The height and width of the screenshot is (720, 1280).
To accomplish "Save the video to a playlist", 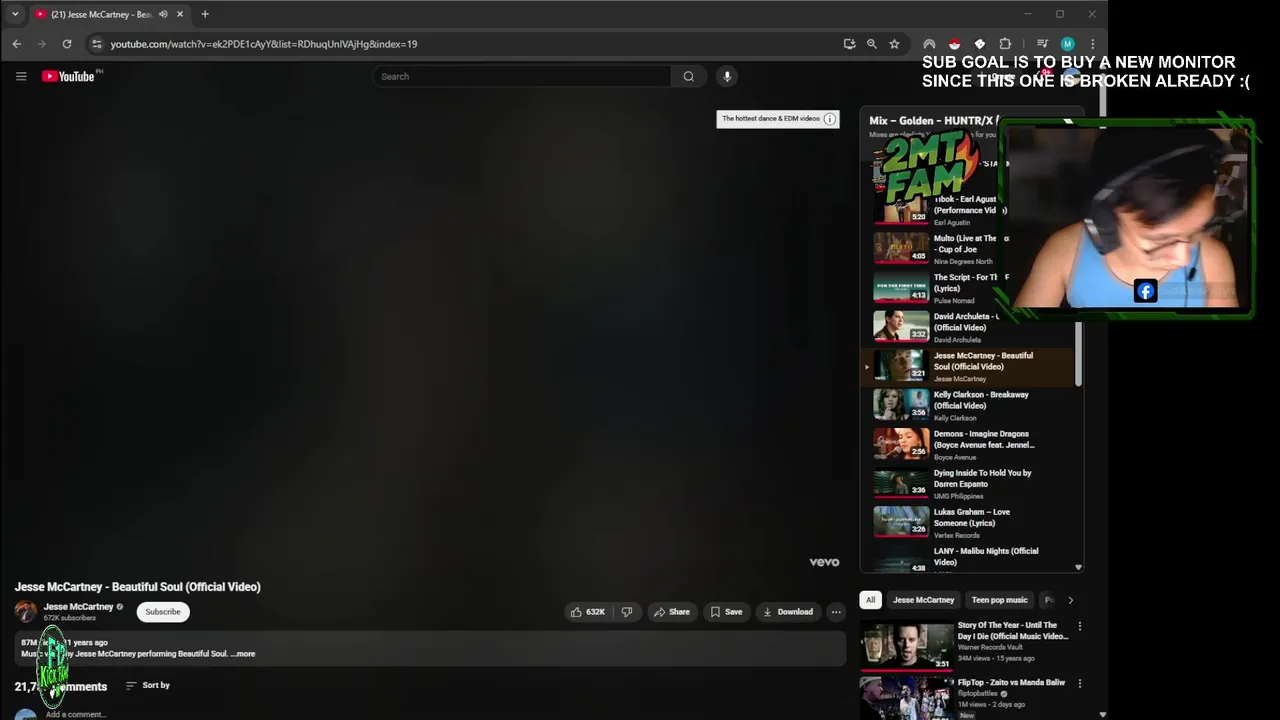I will tap(726, 612).
